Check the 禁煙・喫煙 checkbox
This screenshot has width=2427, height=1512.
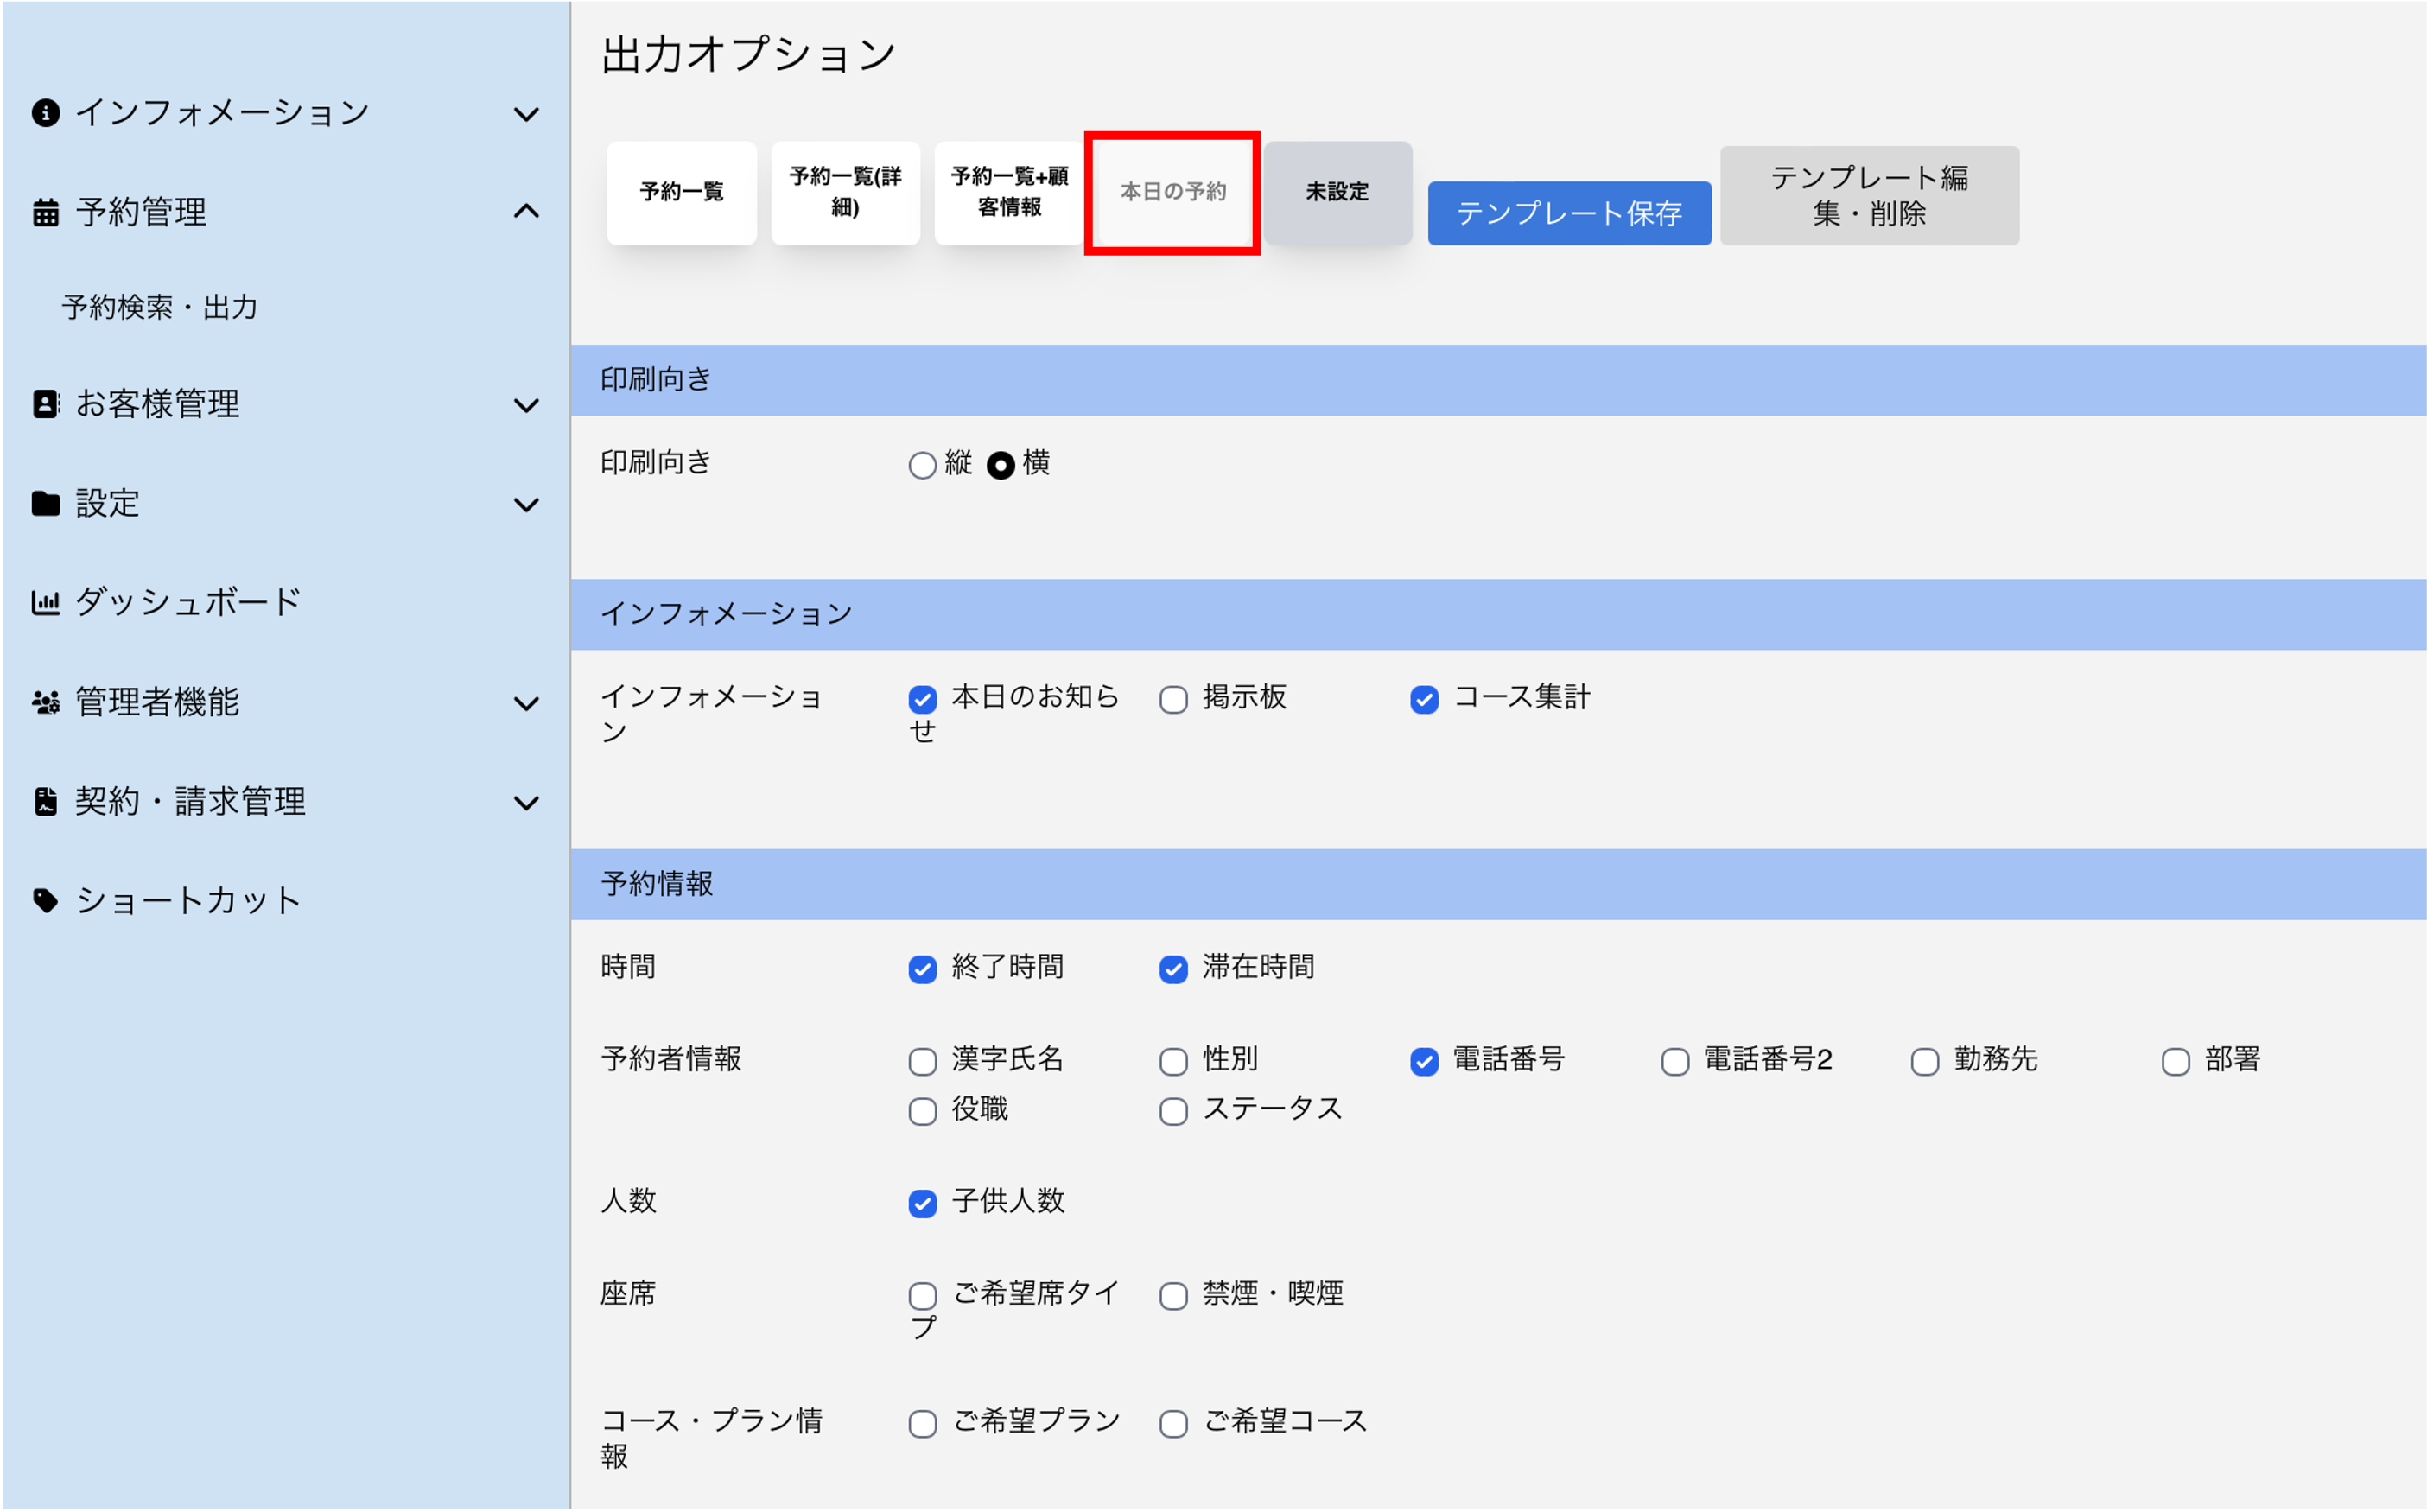[x=1173, y=1296]
